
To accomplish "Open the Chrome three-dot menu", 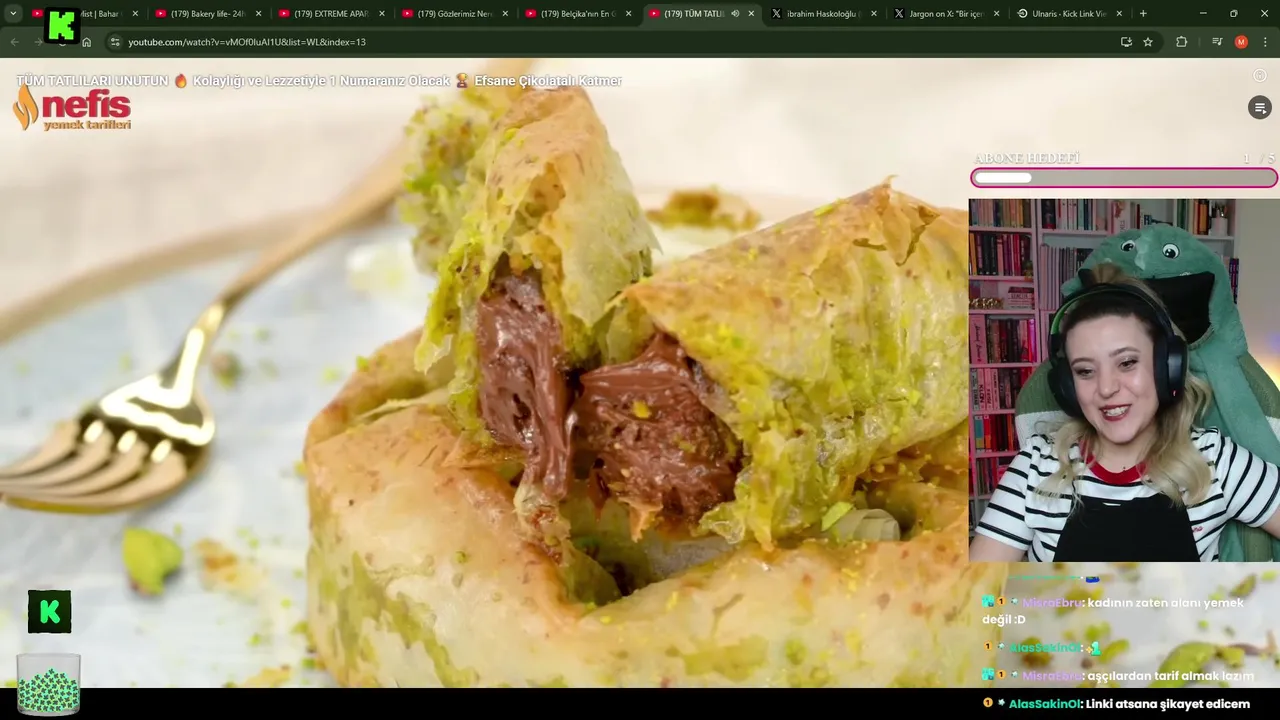I will (1266, 42).
